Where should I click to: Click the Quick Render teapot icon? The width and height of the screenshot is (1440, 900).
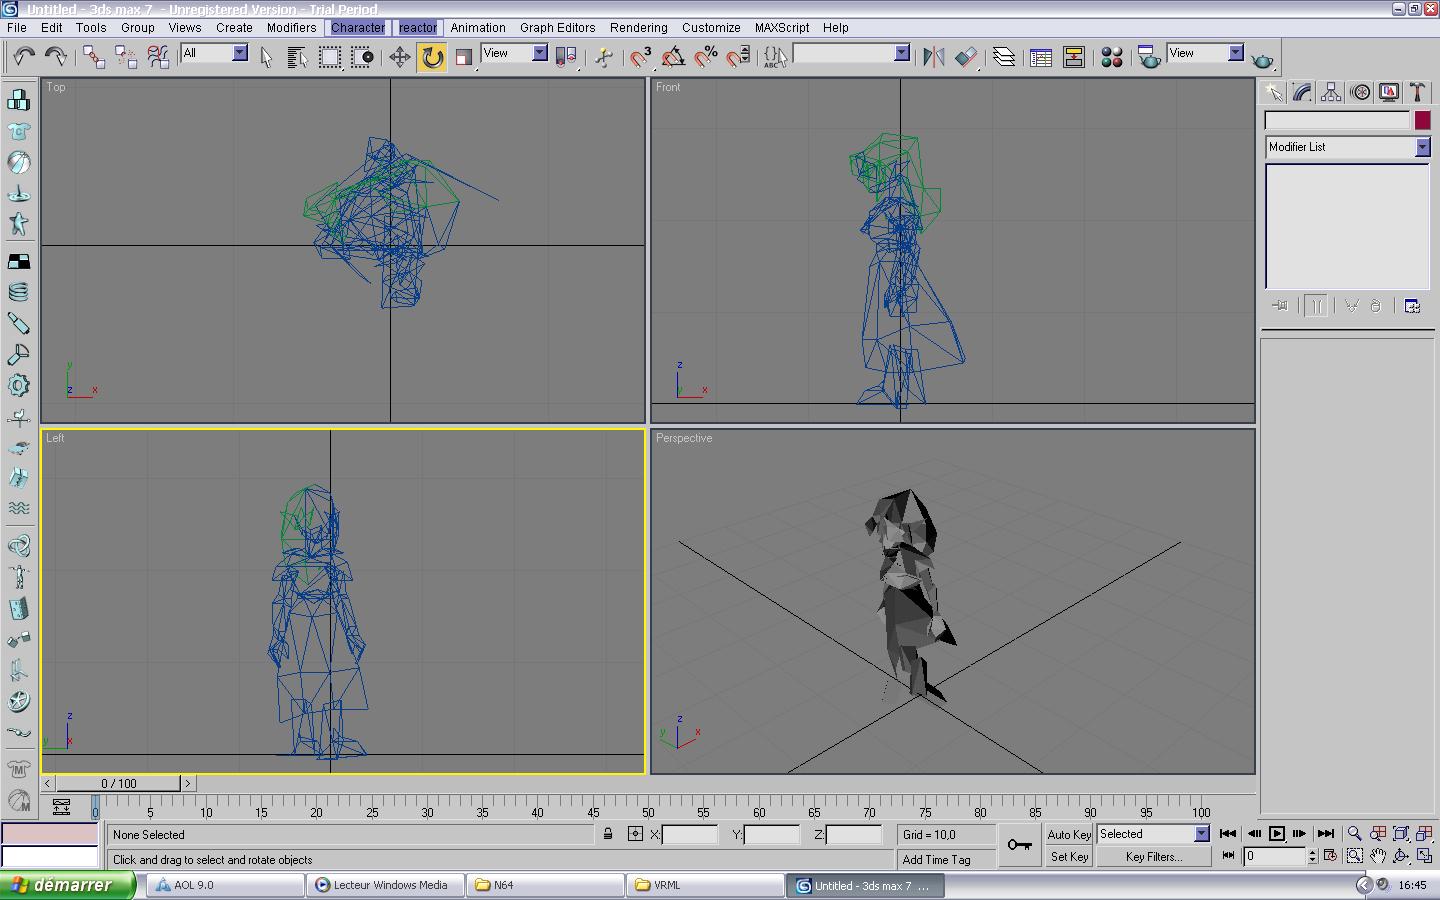click(x=1263, y=60)
